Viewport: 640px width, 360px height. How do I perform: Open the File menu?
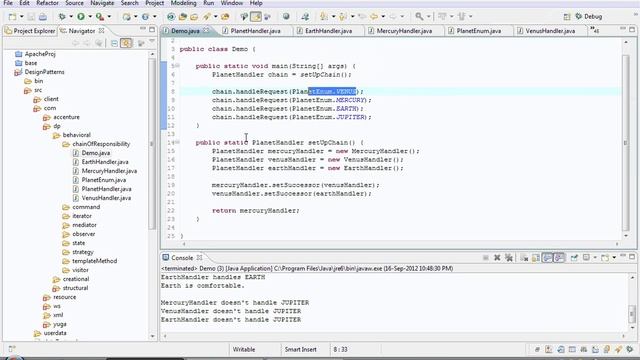[8, 3]
